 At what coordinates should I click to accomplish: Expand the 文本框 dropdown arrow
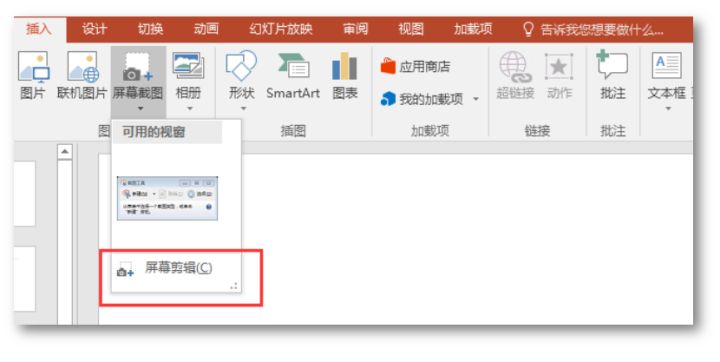[668, 109]
